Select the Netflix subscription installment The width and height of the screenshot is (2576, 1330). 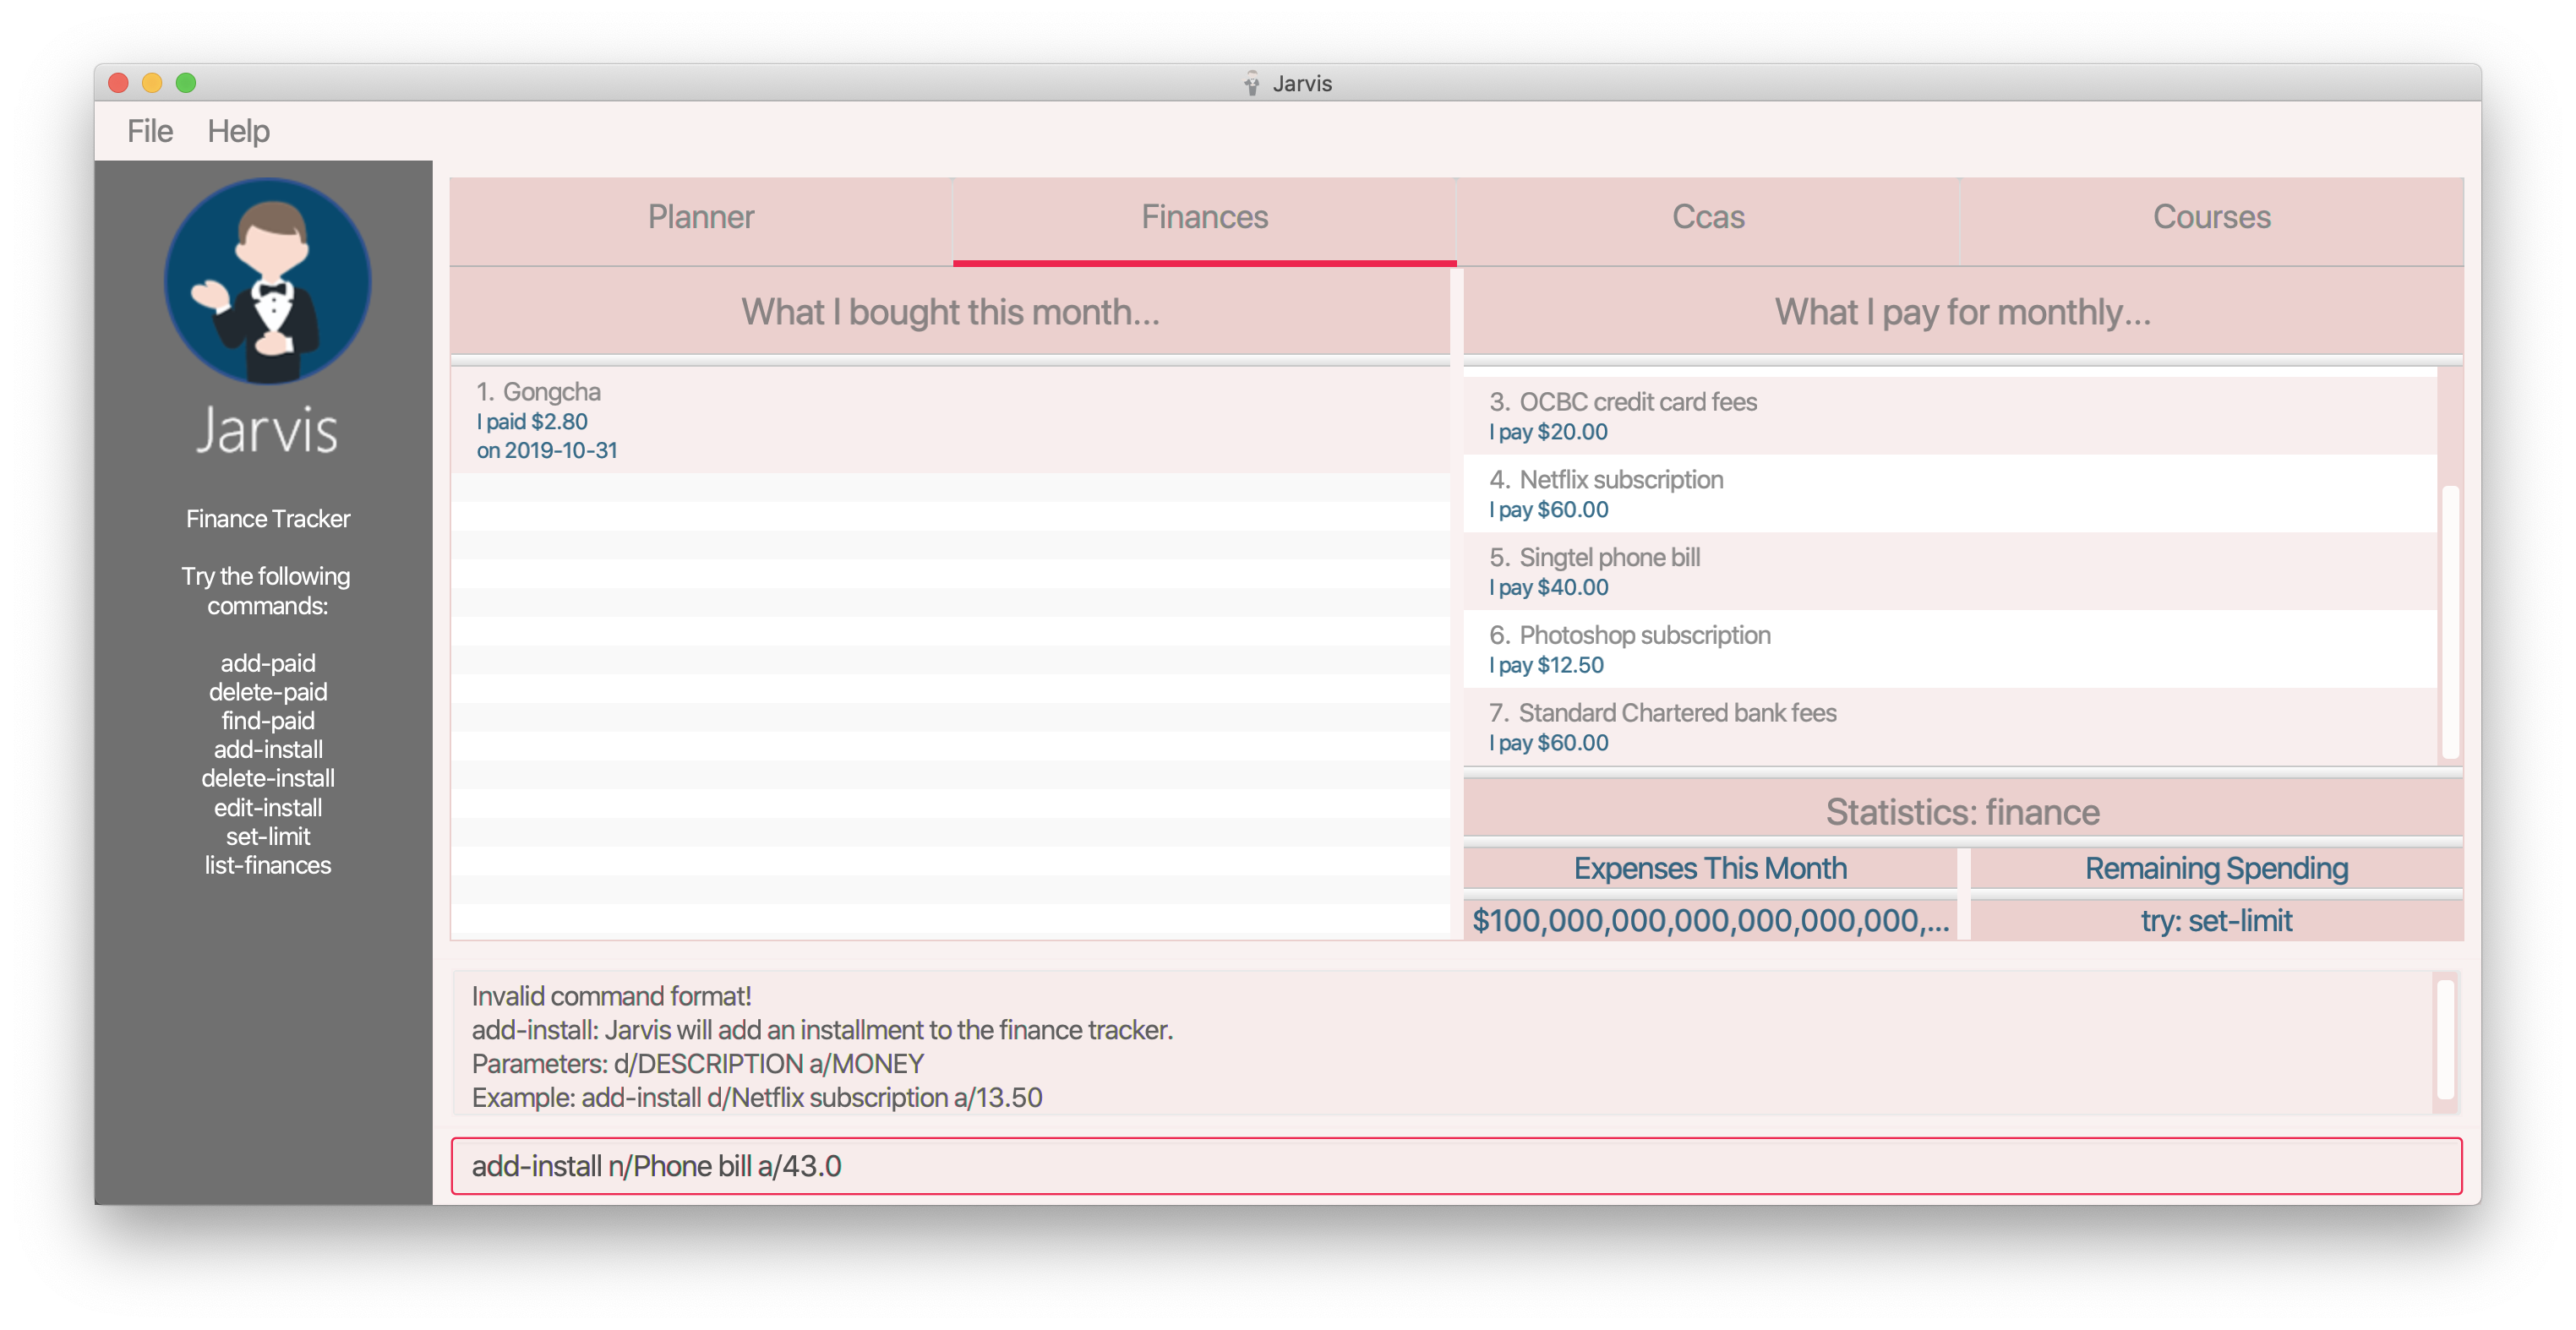[1948, 494]
